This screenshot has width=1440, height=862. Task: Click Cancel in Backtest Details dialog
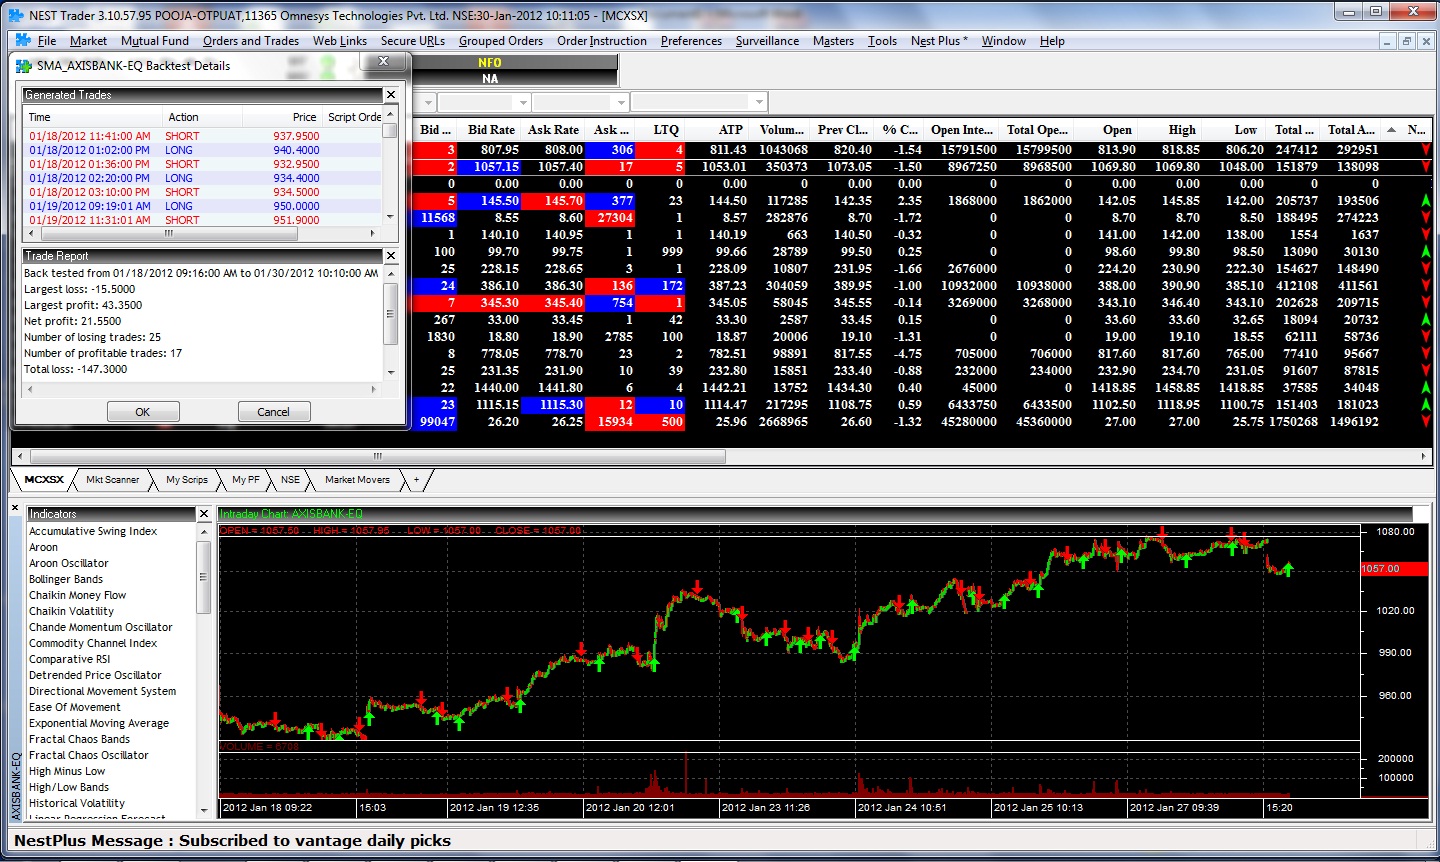click(273, 412)
